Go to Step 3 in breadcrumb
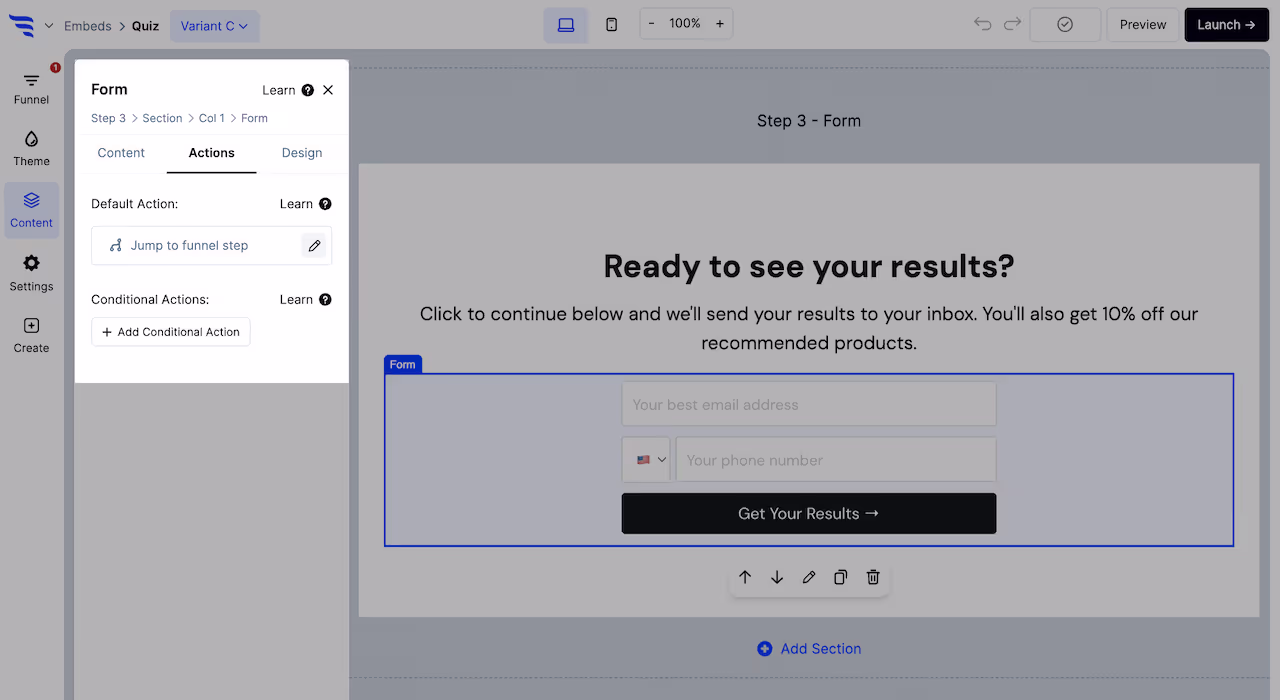1280x700 pixels. click(109, 118)
